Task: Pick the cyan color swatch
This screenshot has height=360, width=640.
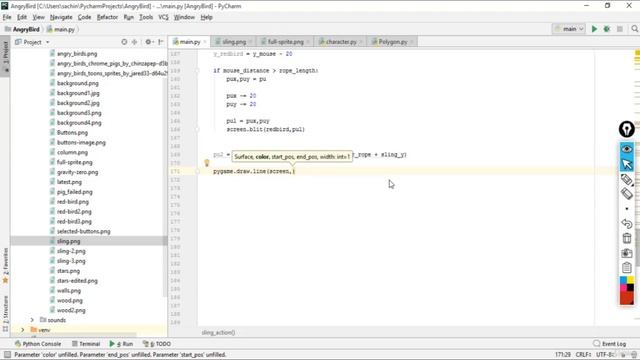Action: [623, 280]
